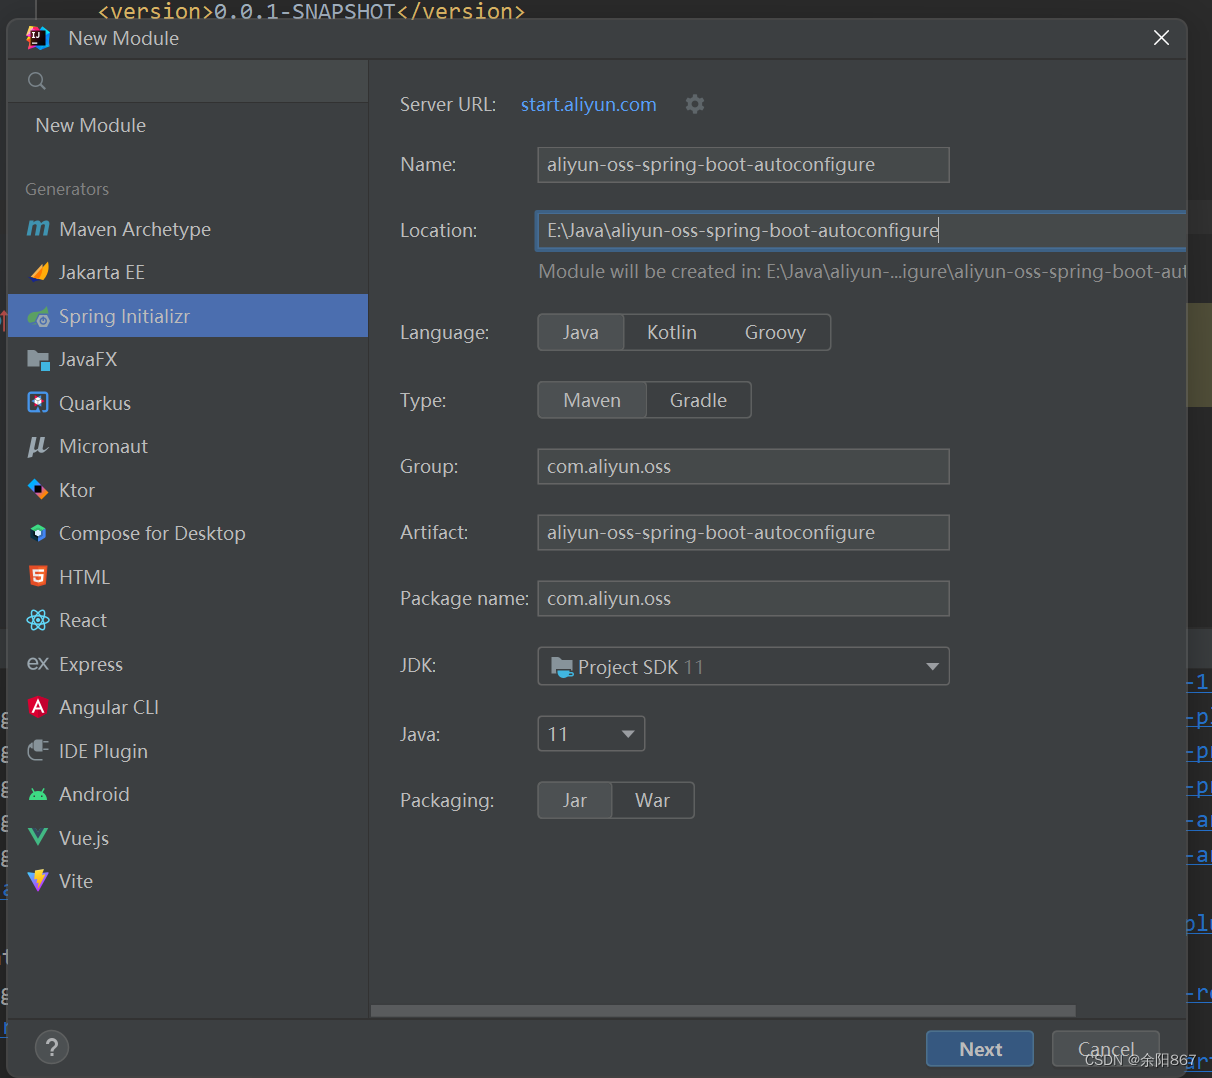
Task: Select the Jakarta EE generator icon
Action: point(38,272)
